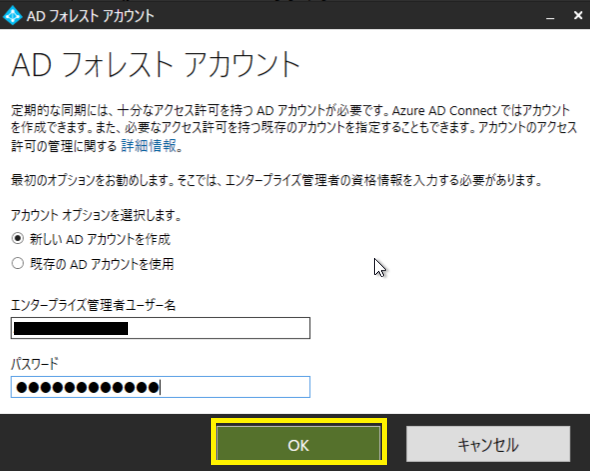Select 新しい AD アカウントを作成 radio button

coord(18,239)
